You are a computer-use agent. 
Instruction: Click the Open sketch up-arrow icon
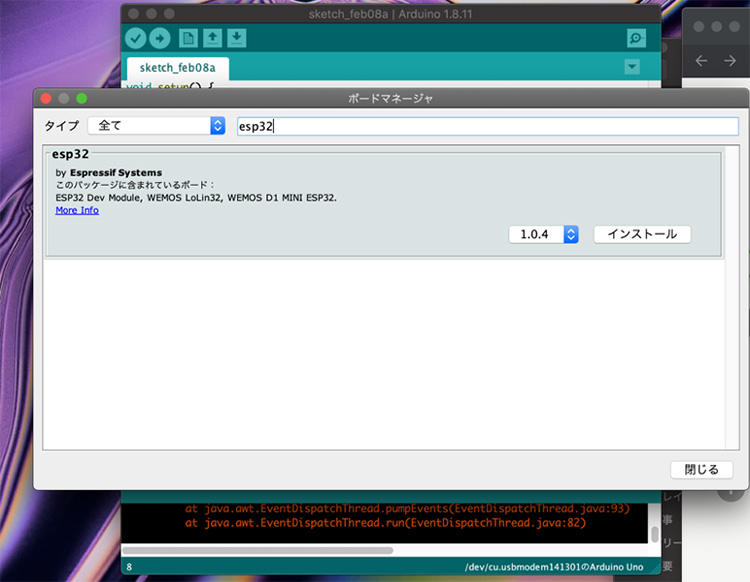(212, 38)
